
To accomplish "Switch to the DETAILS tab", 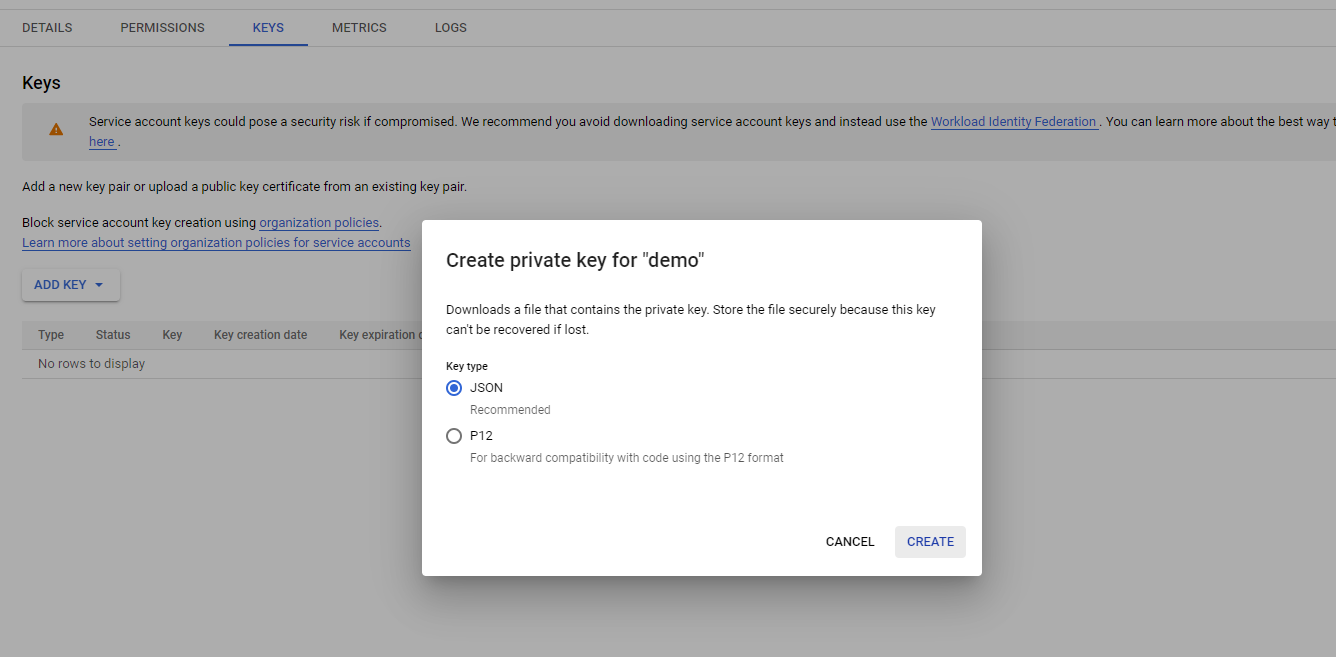I will tap(47, 28).
